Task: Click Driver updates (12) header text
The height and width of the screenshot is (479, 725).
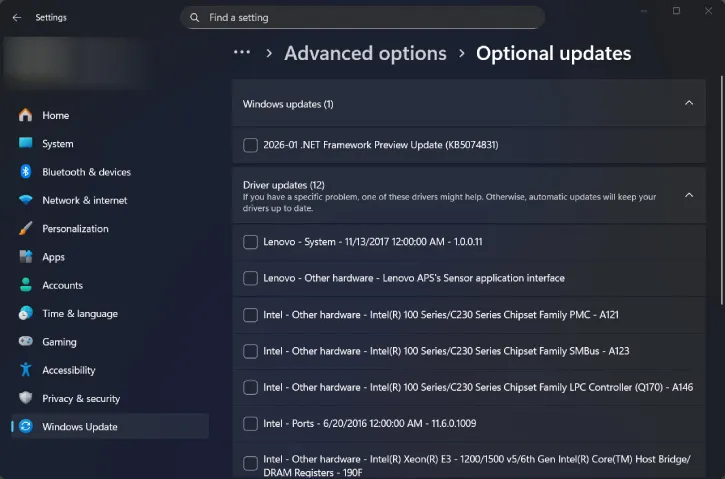Action: pos(283,185)
